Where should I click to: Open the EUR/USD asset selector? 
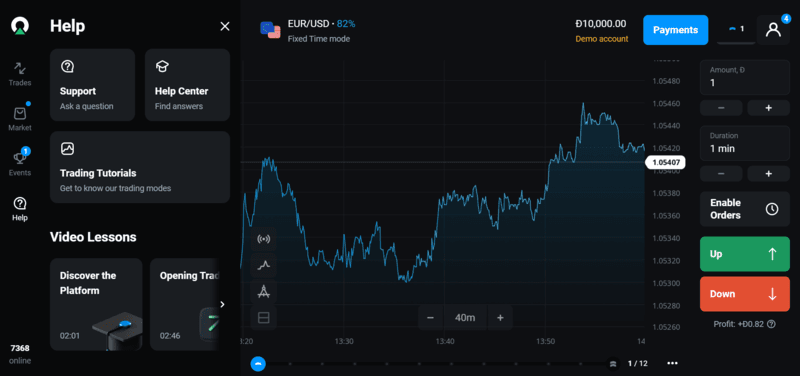pos(308,30)
